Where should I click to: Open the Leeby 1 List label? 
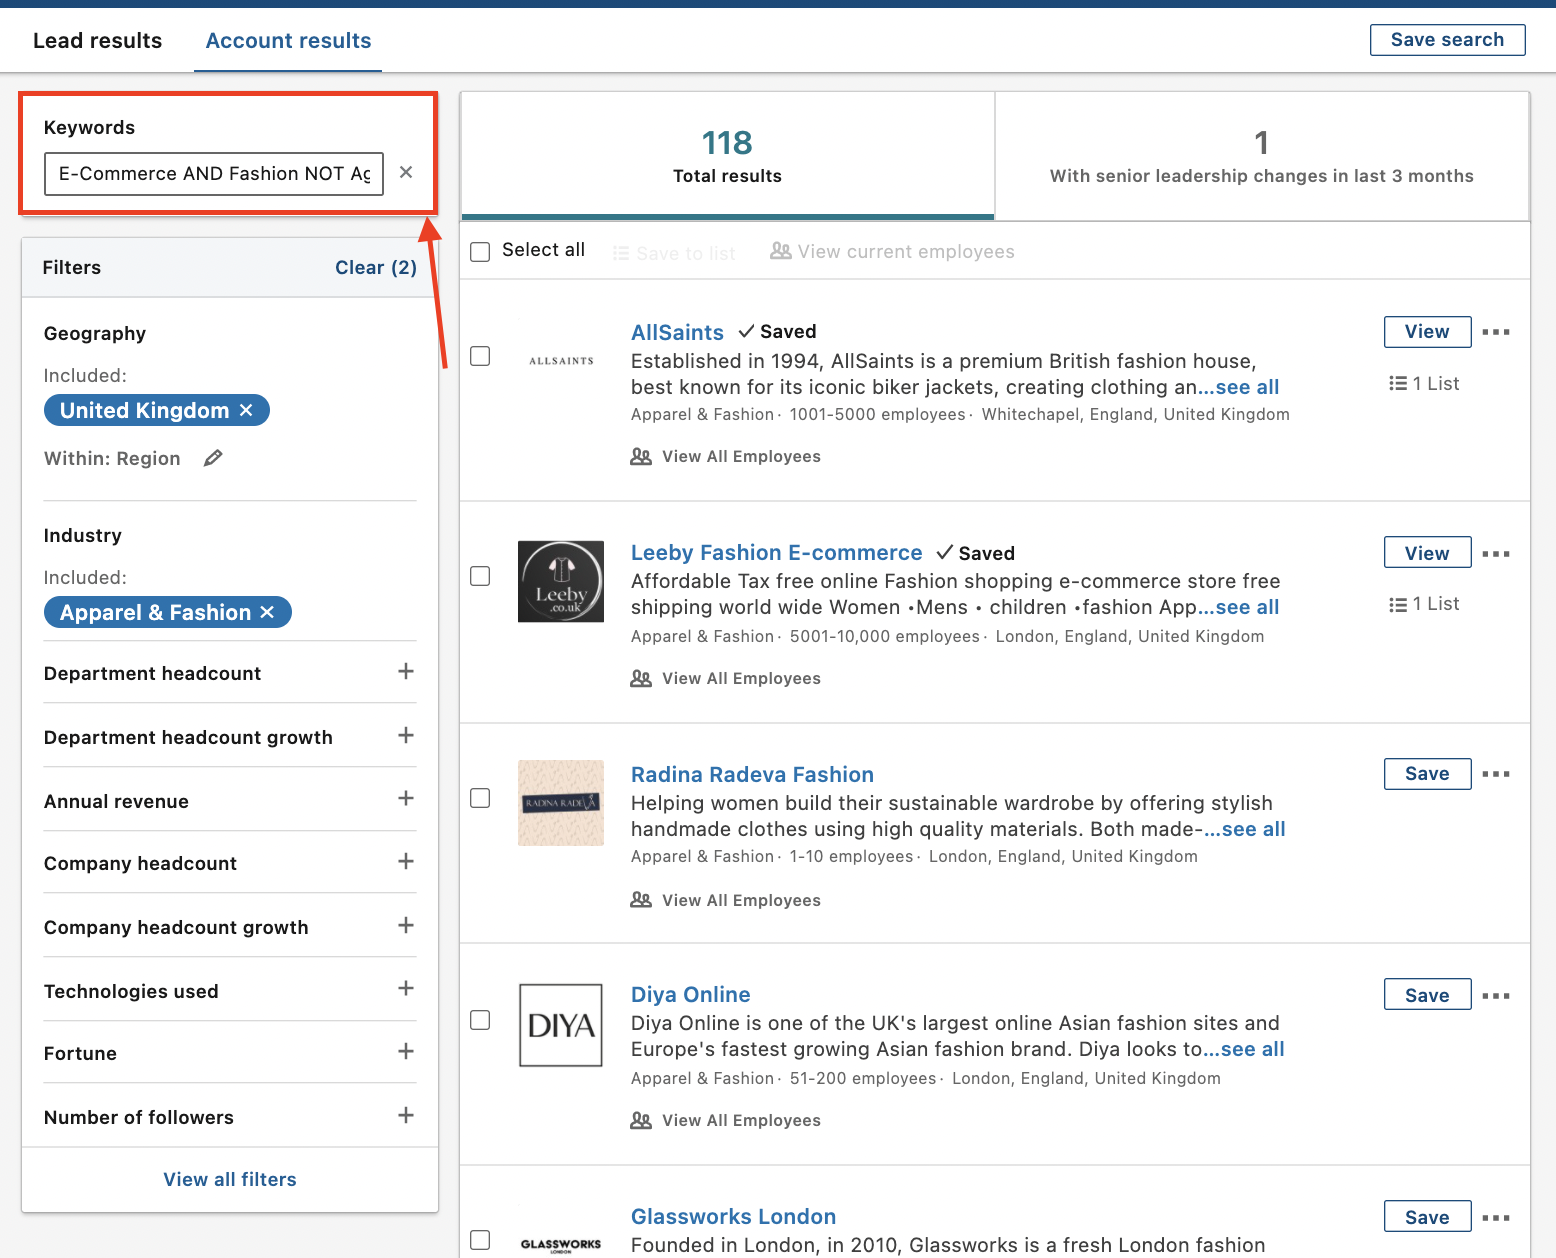(x=1435, y=604)
